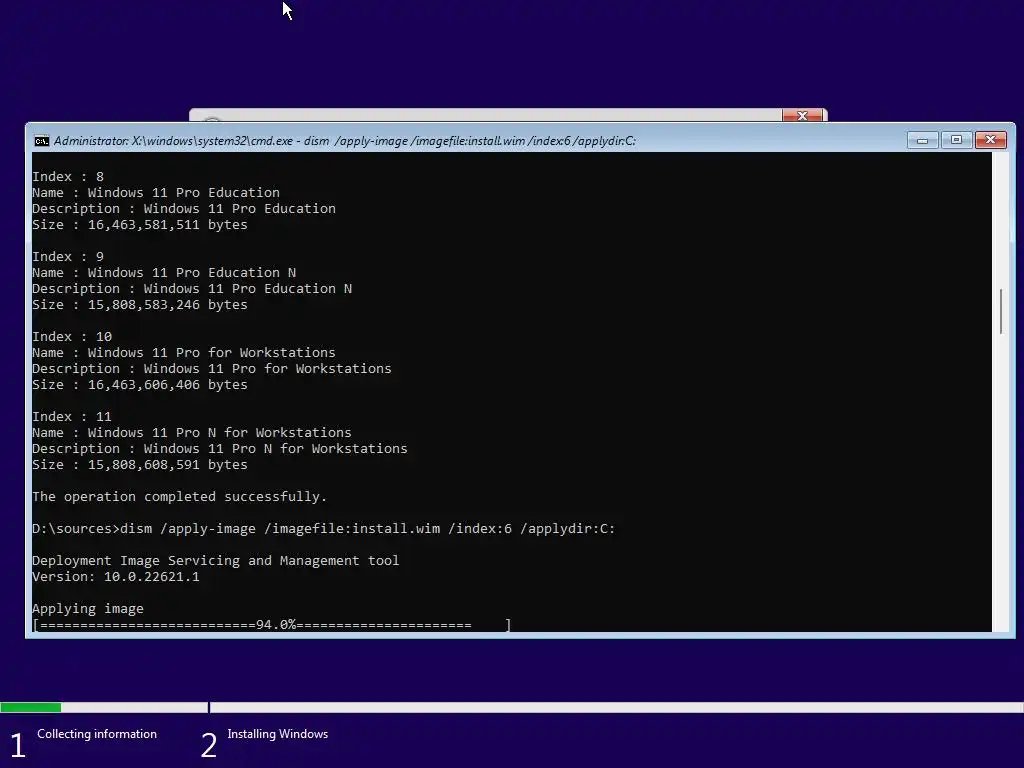1024x768 pixels.
Task: Click "Name : Windows 11 Pro Education" line
Action: point(156,193)
